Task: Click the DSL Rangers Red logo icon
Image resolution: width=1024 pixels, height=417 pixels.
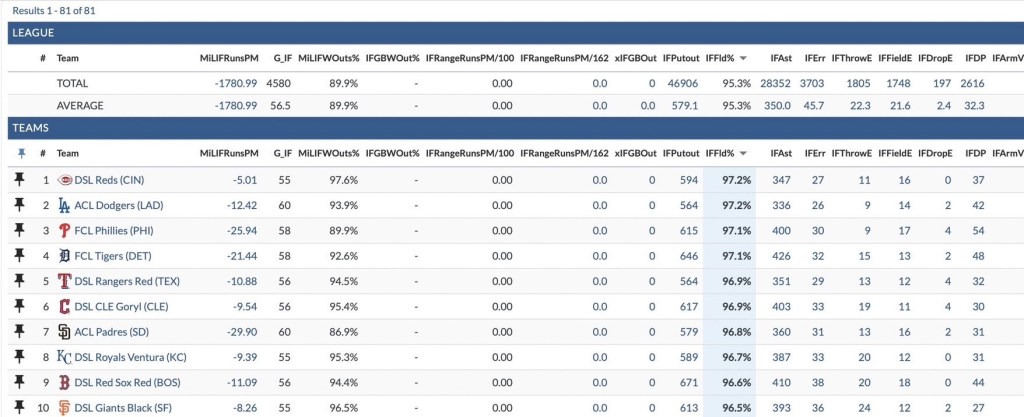Action: coord(65,281)
